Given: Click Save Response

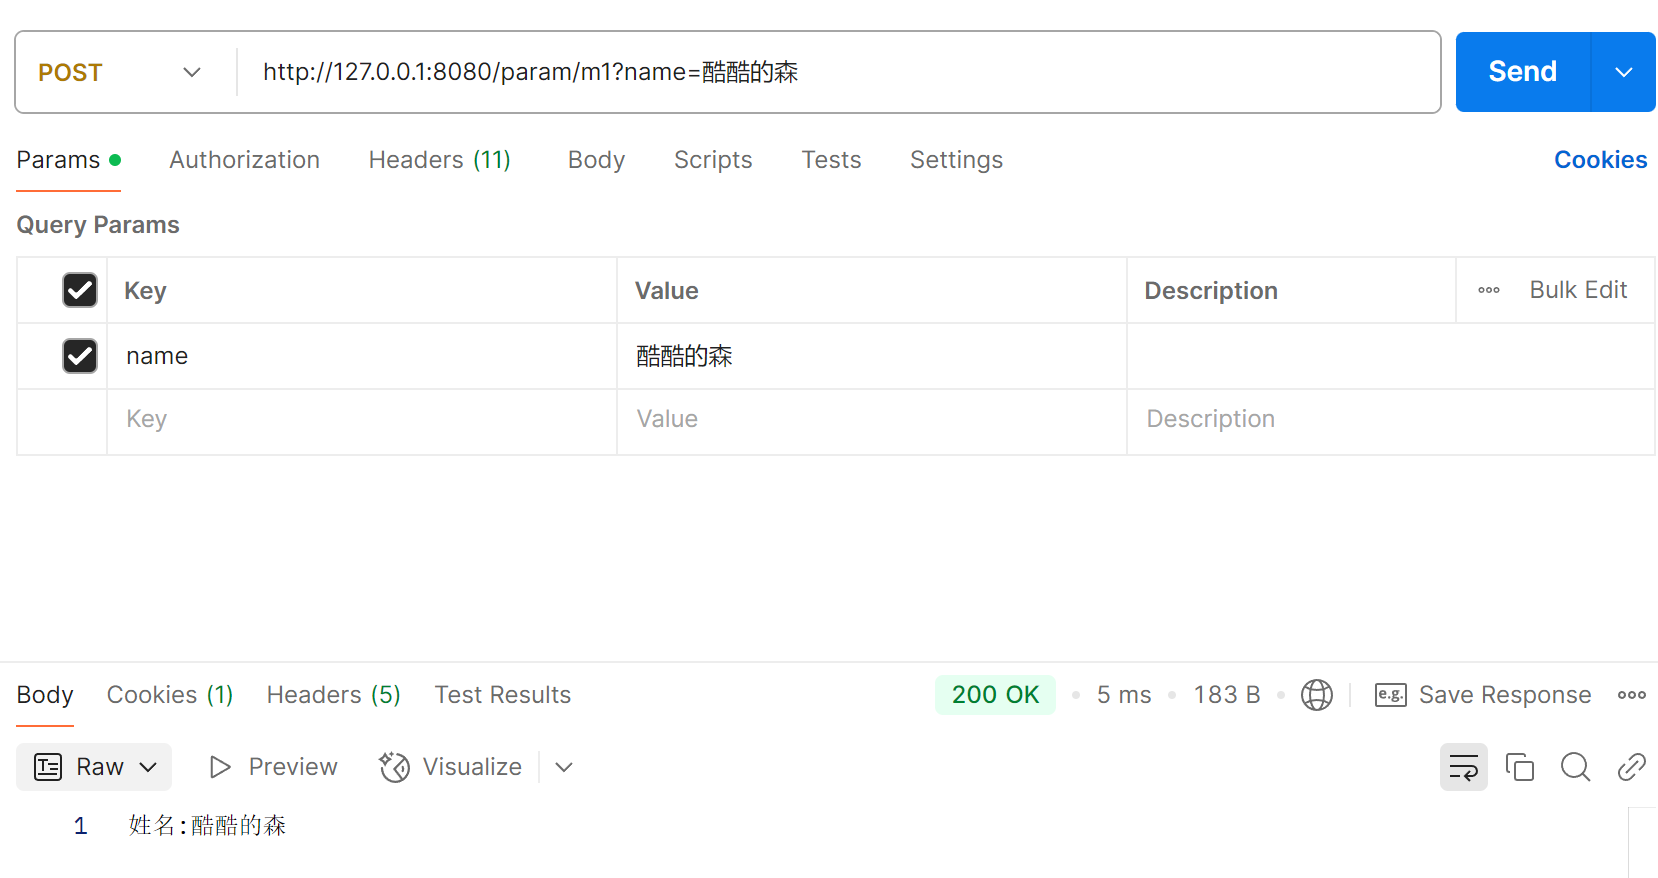Looking at the screenshot, I should point(1482,695).
